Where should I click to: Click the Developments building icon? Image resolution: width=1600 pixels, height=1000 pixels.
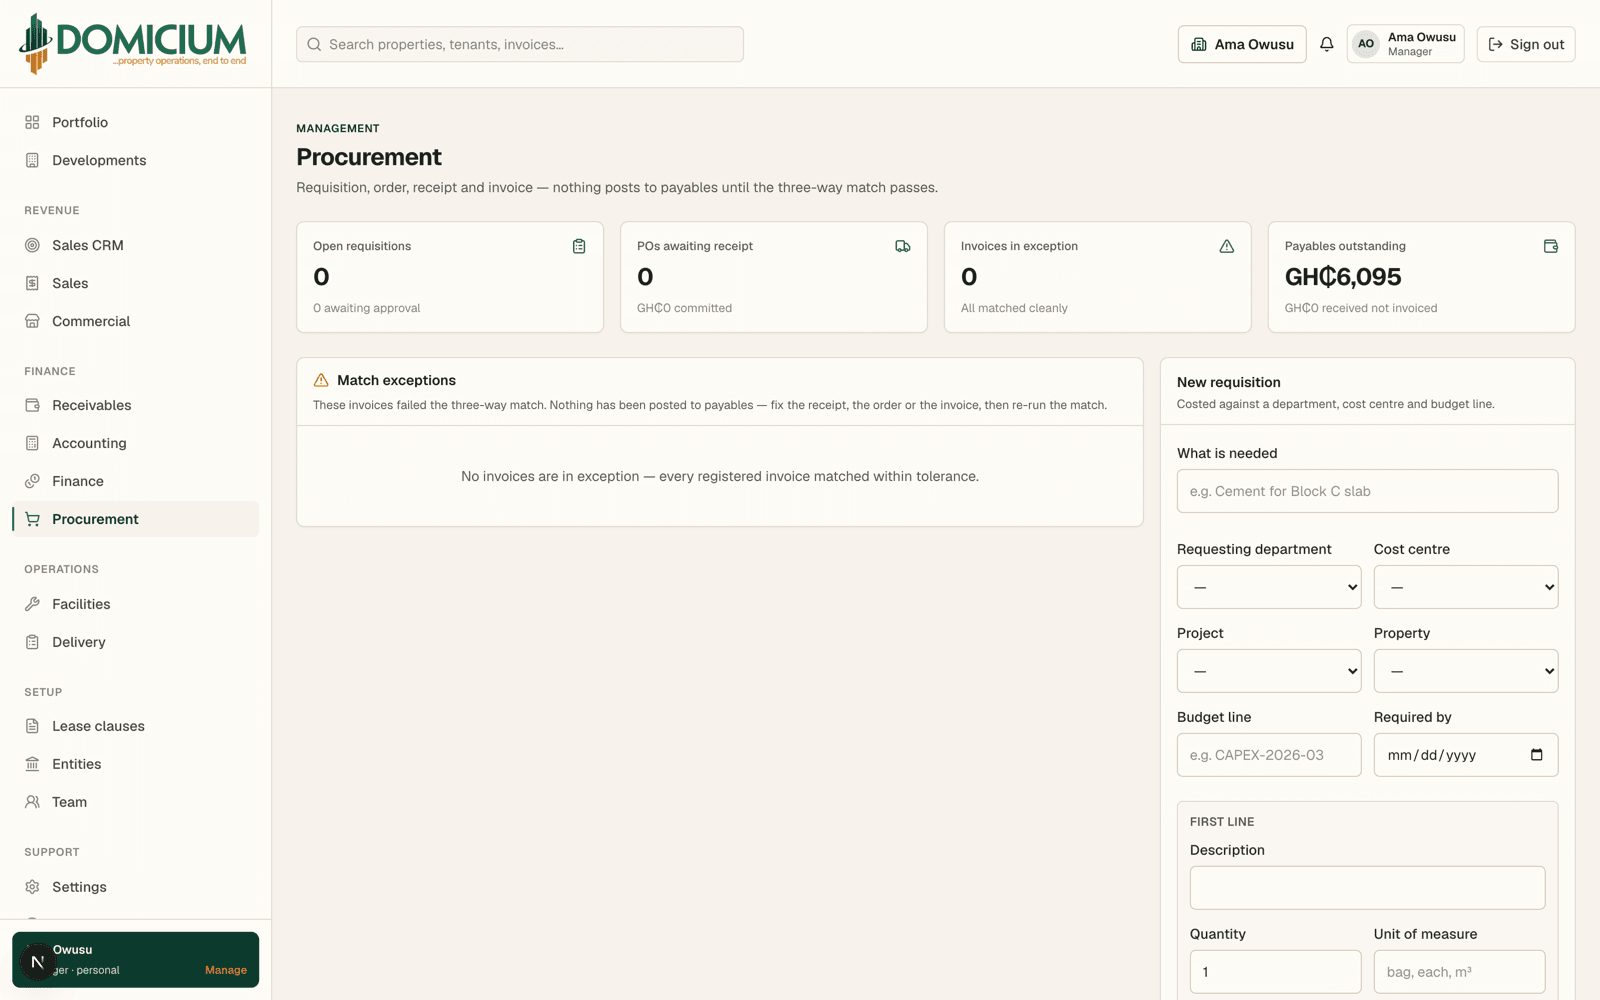(32, 160)
